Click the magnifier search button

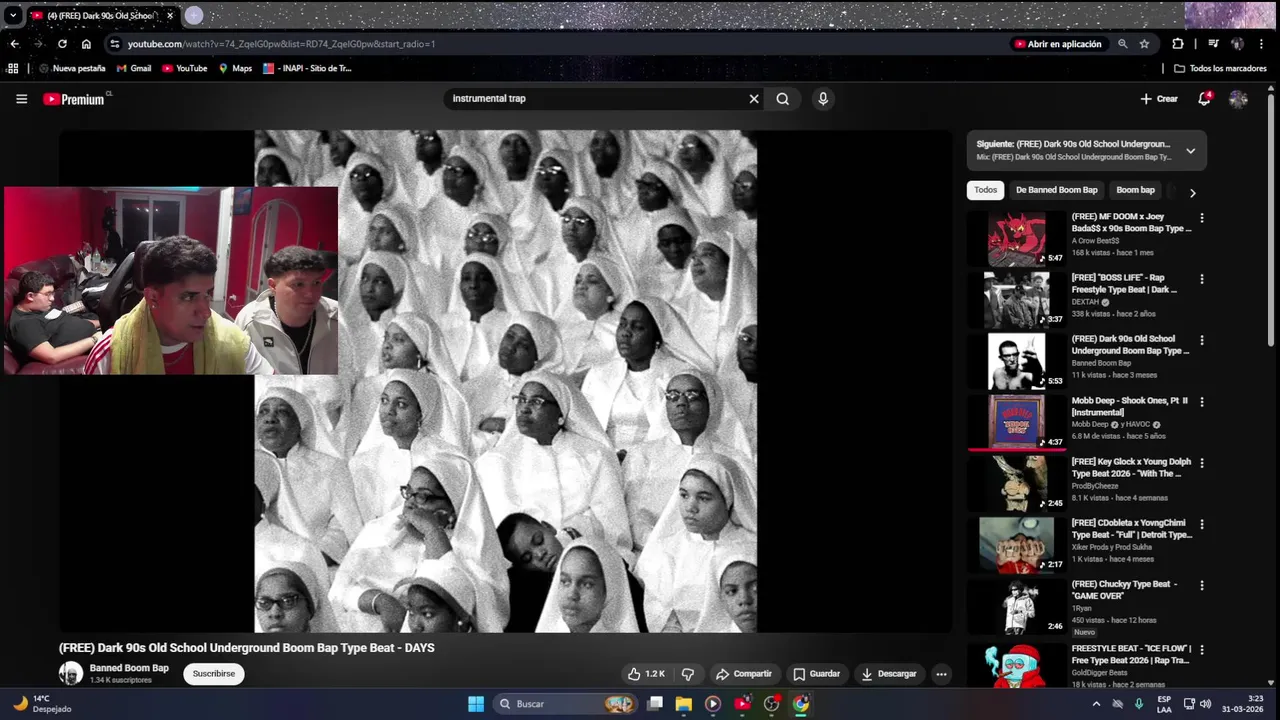pos(783,99)
